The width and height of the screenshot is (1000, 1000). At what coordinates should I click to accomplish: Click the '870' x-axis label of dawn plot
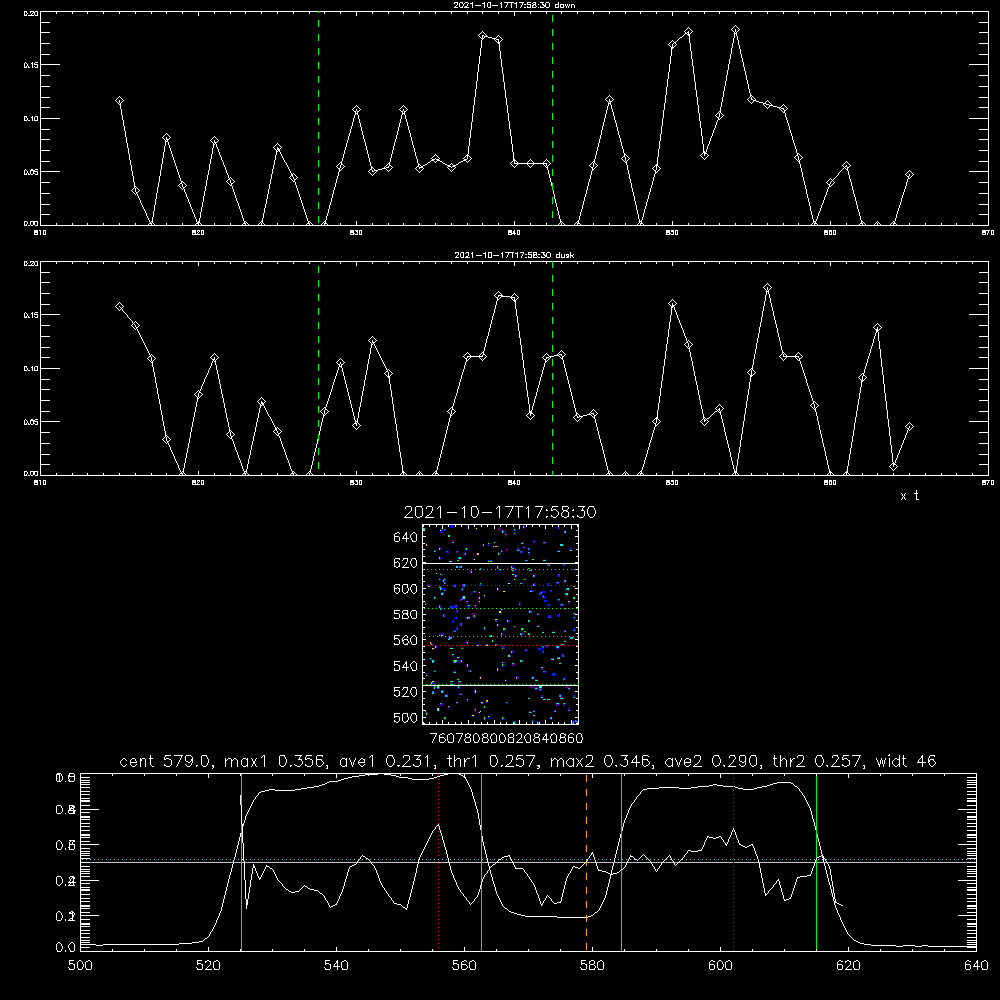coord(987,233)
